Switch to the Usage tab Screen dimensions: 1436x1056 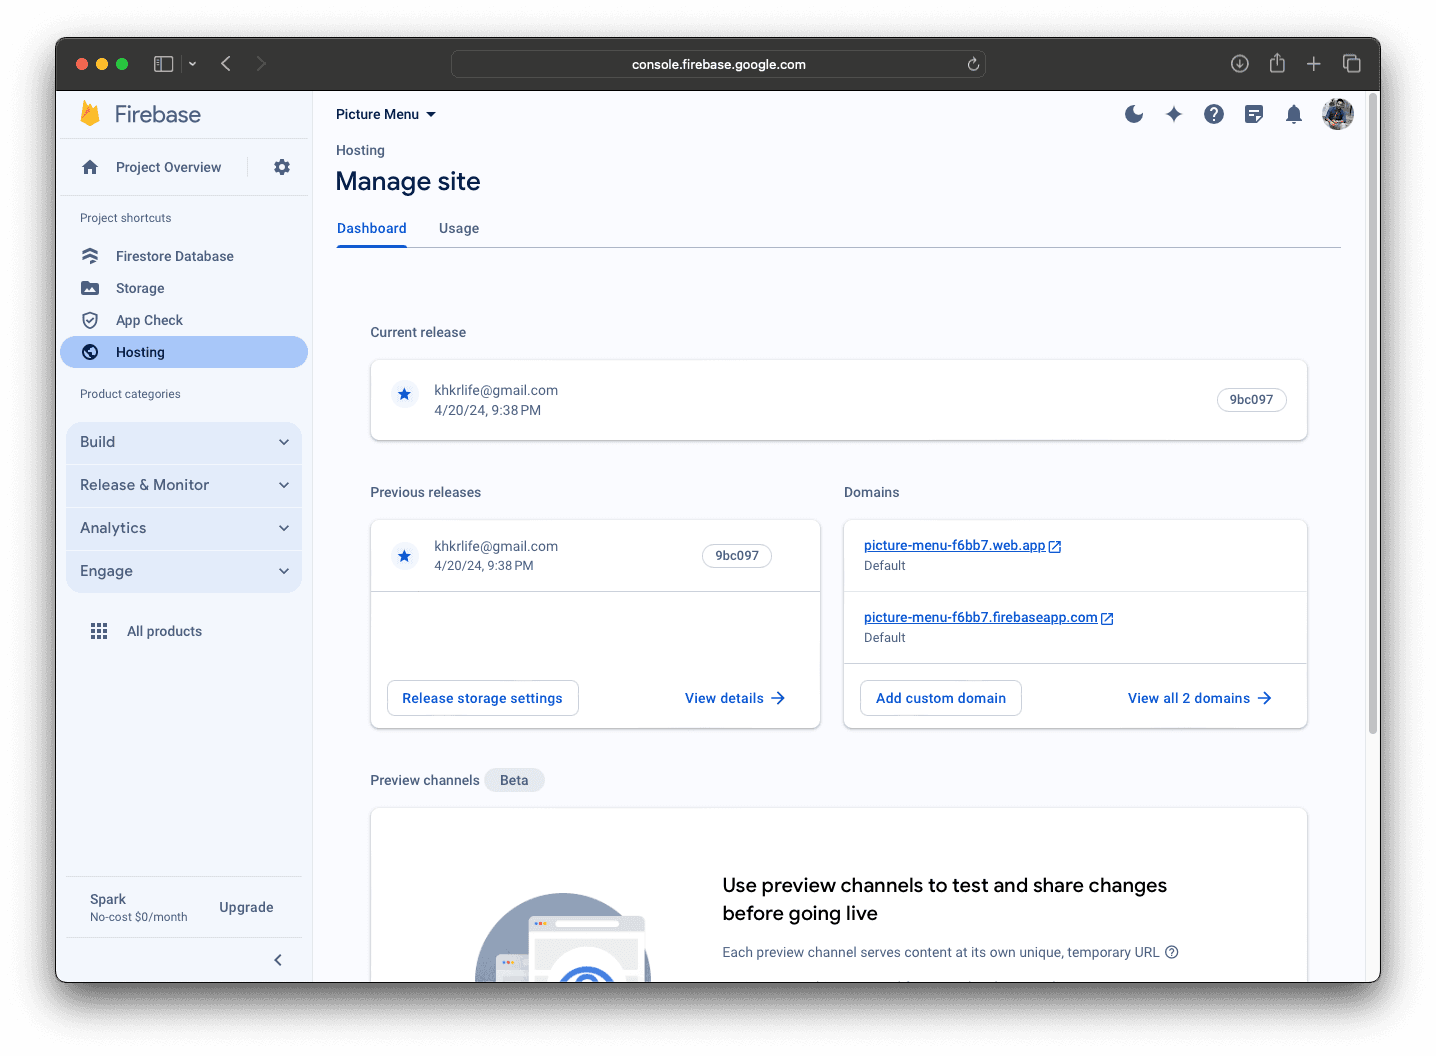pos(459,228)
